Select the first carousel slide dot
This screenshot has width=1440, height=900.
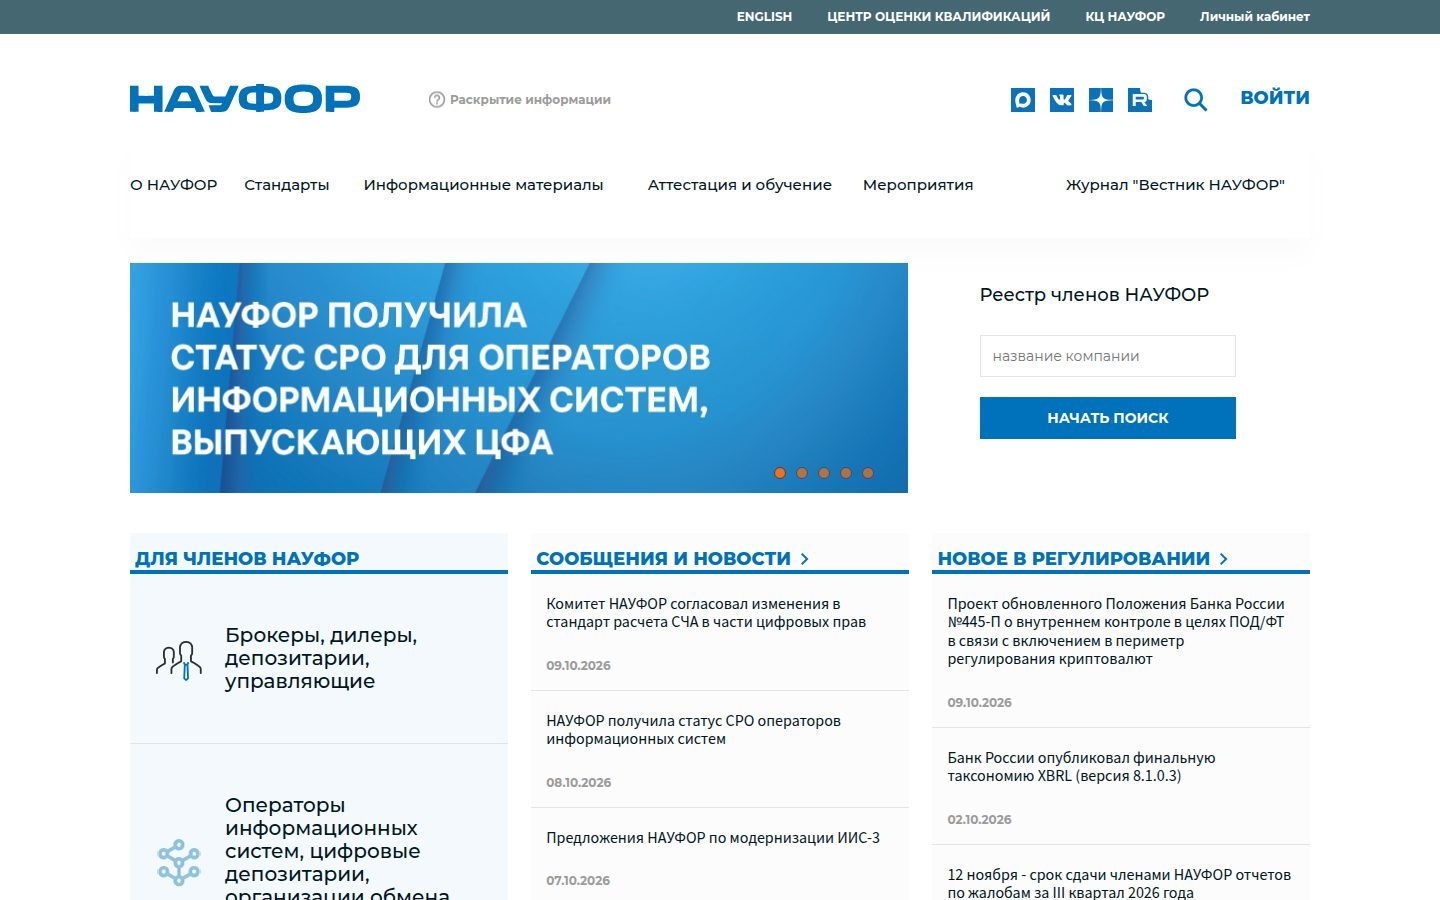(780, 473)
